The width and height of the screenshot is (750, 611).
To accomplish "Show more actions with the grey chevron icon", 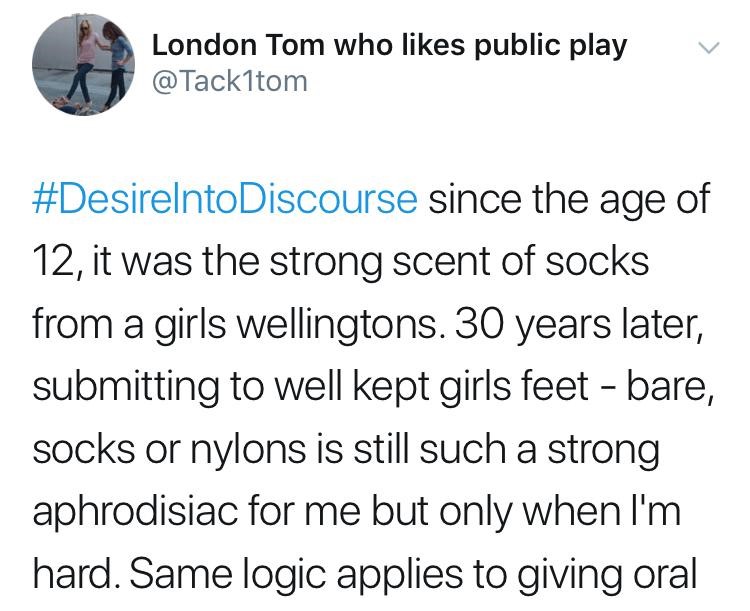I will pyautogui.click(x=708, y=47).
